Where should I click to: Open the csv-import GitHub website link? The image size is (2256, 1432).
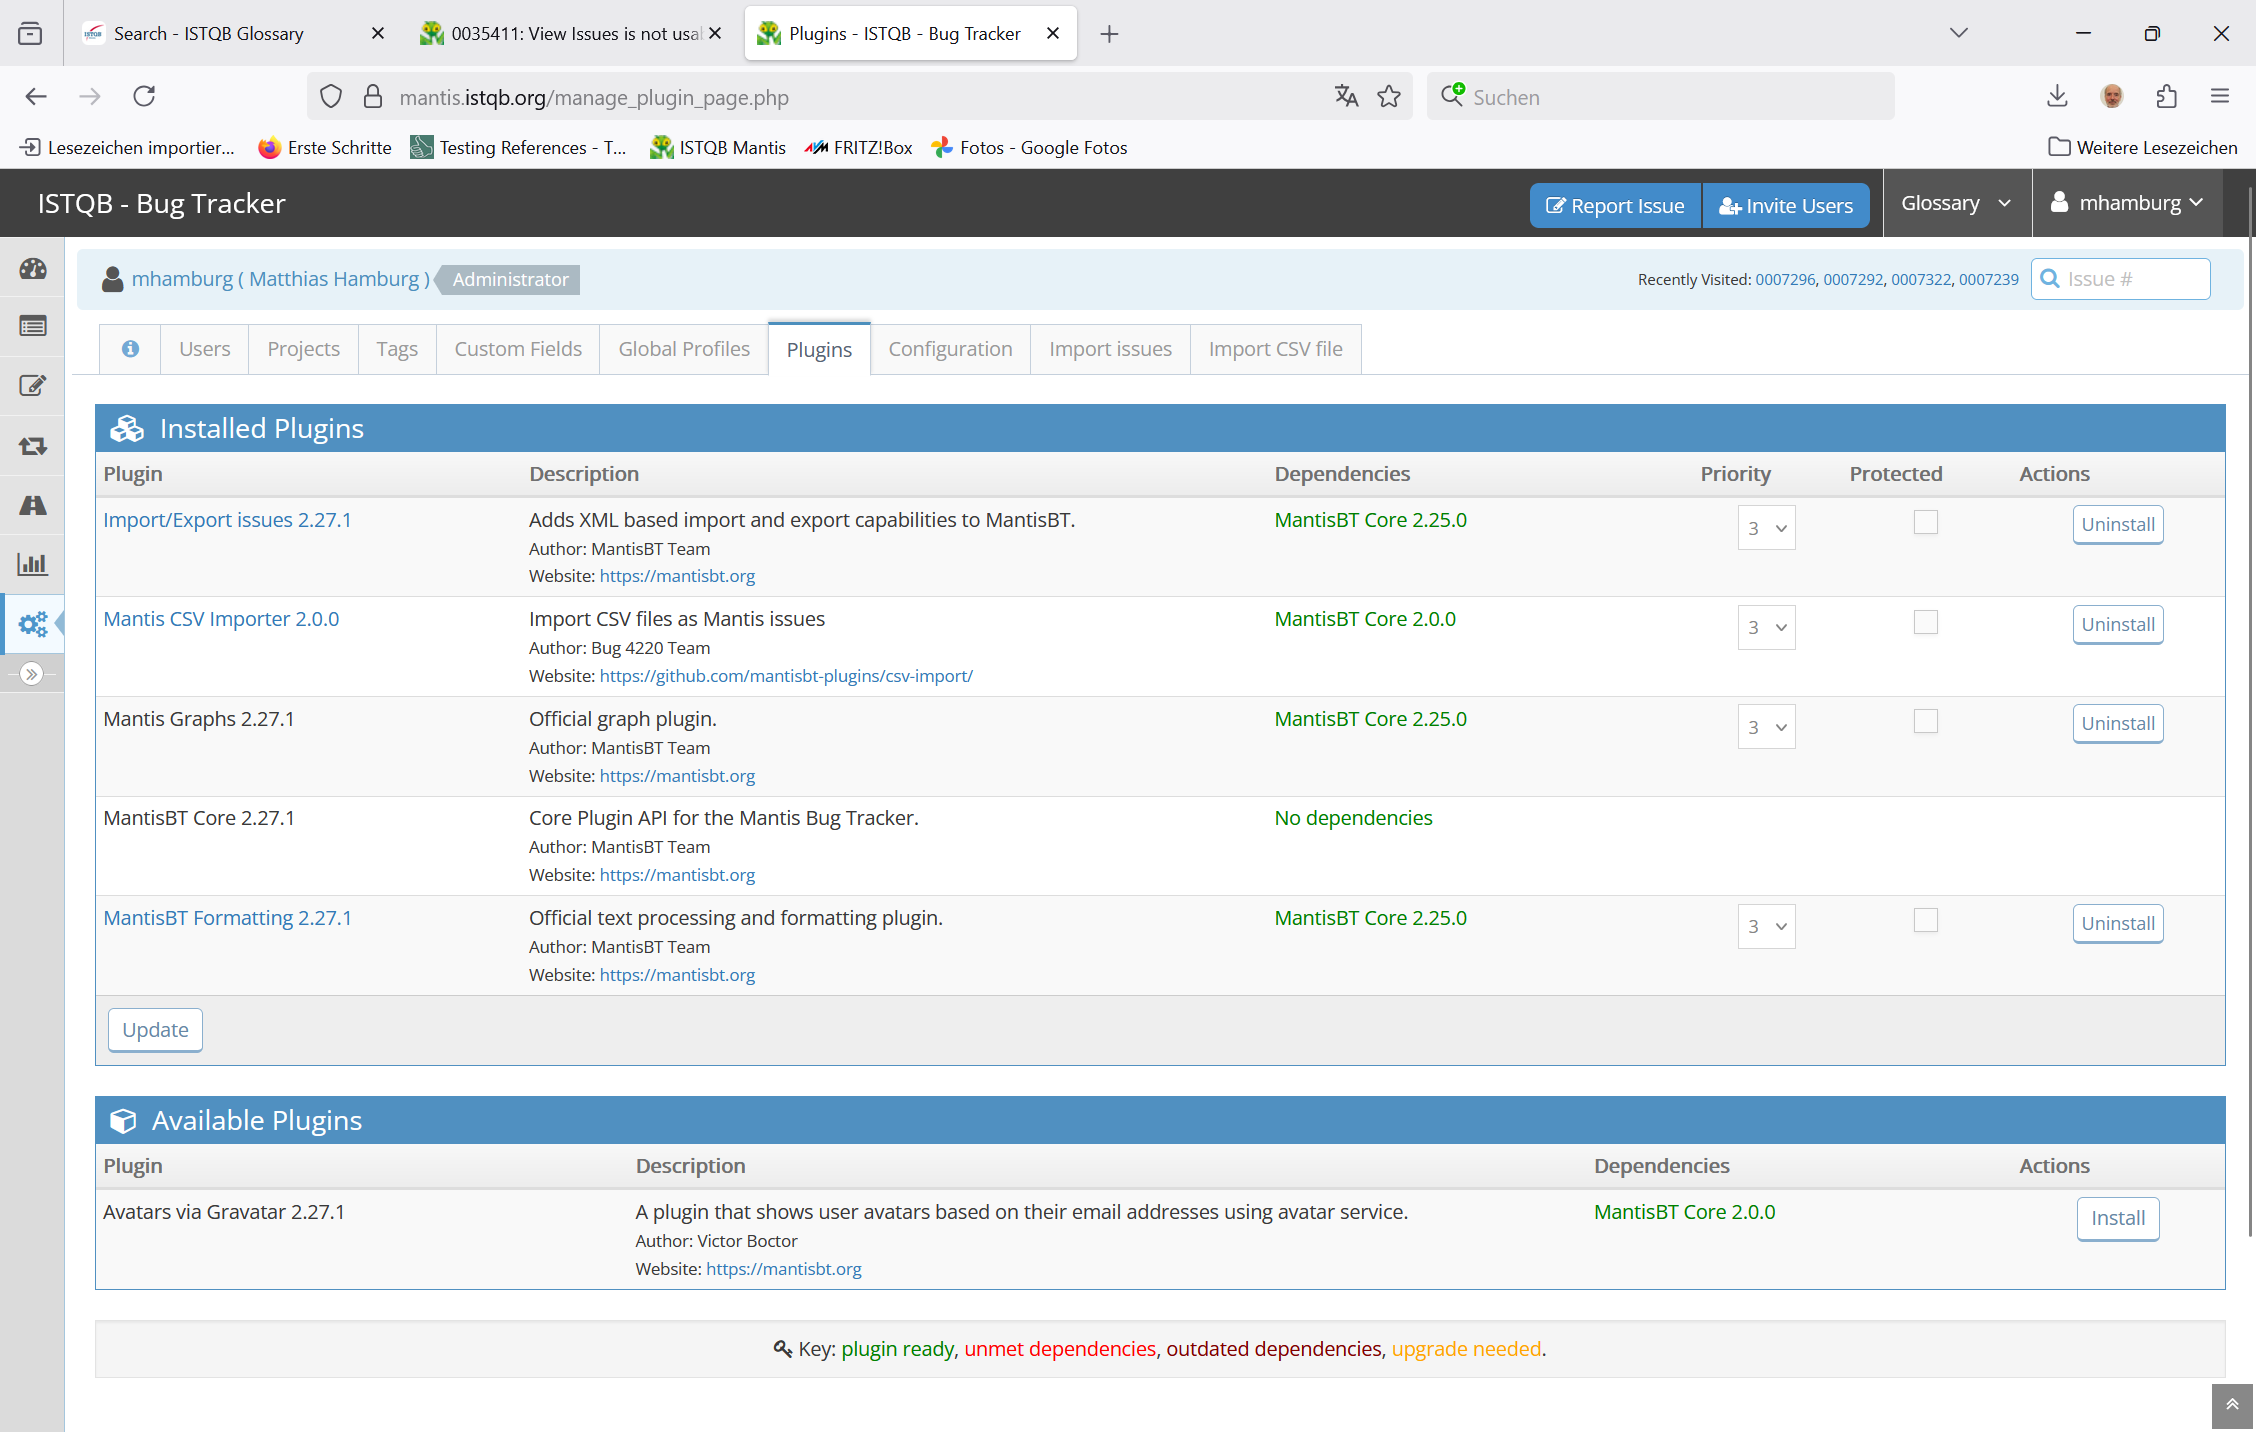pyautogui.click(x=786, y=676)
